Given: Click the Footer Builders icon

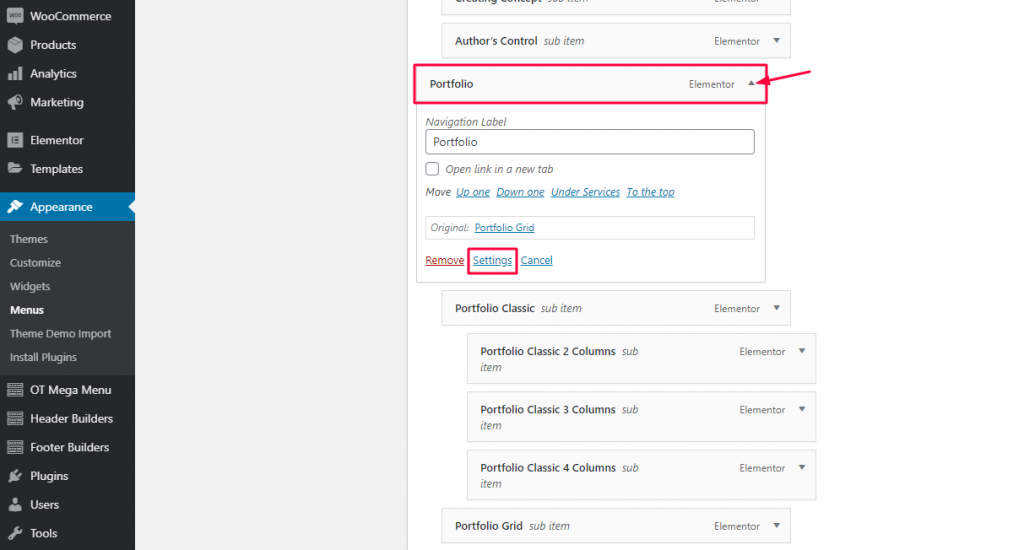Looking at the screenshot, I should coord(15,447).
